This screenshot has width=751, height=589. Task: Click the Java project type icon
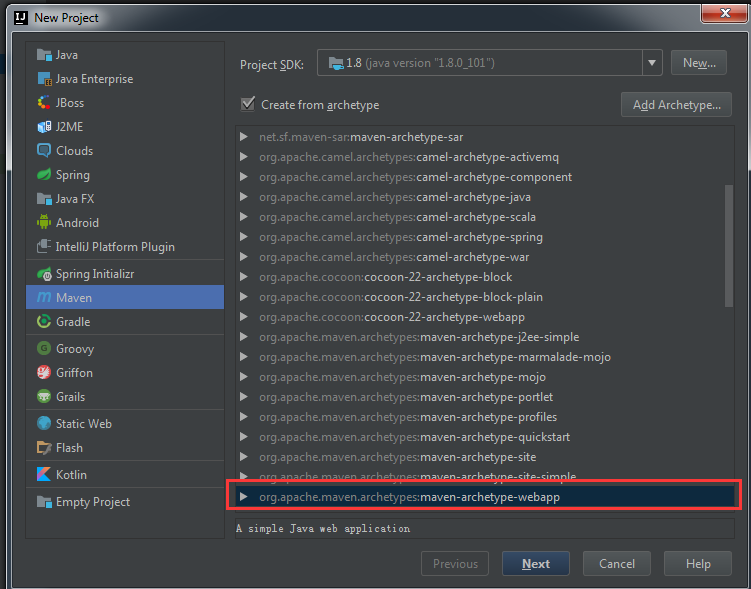click(x=44, y=55)
